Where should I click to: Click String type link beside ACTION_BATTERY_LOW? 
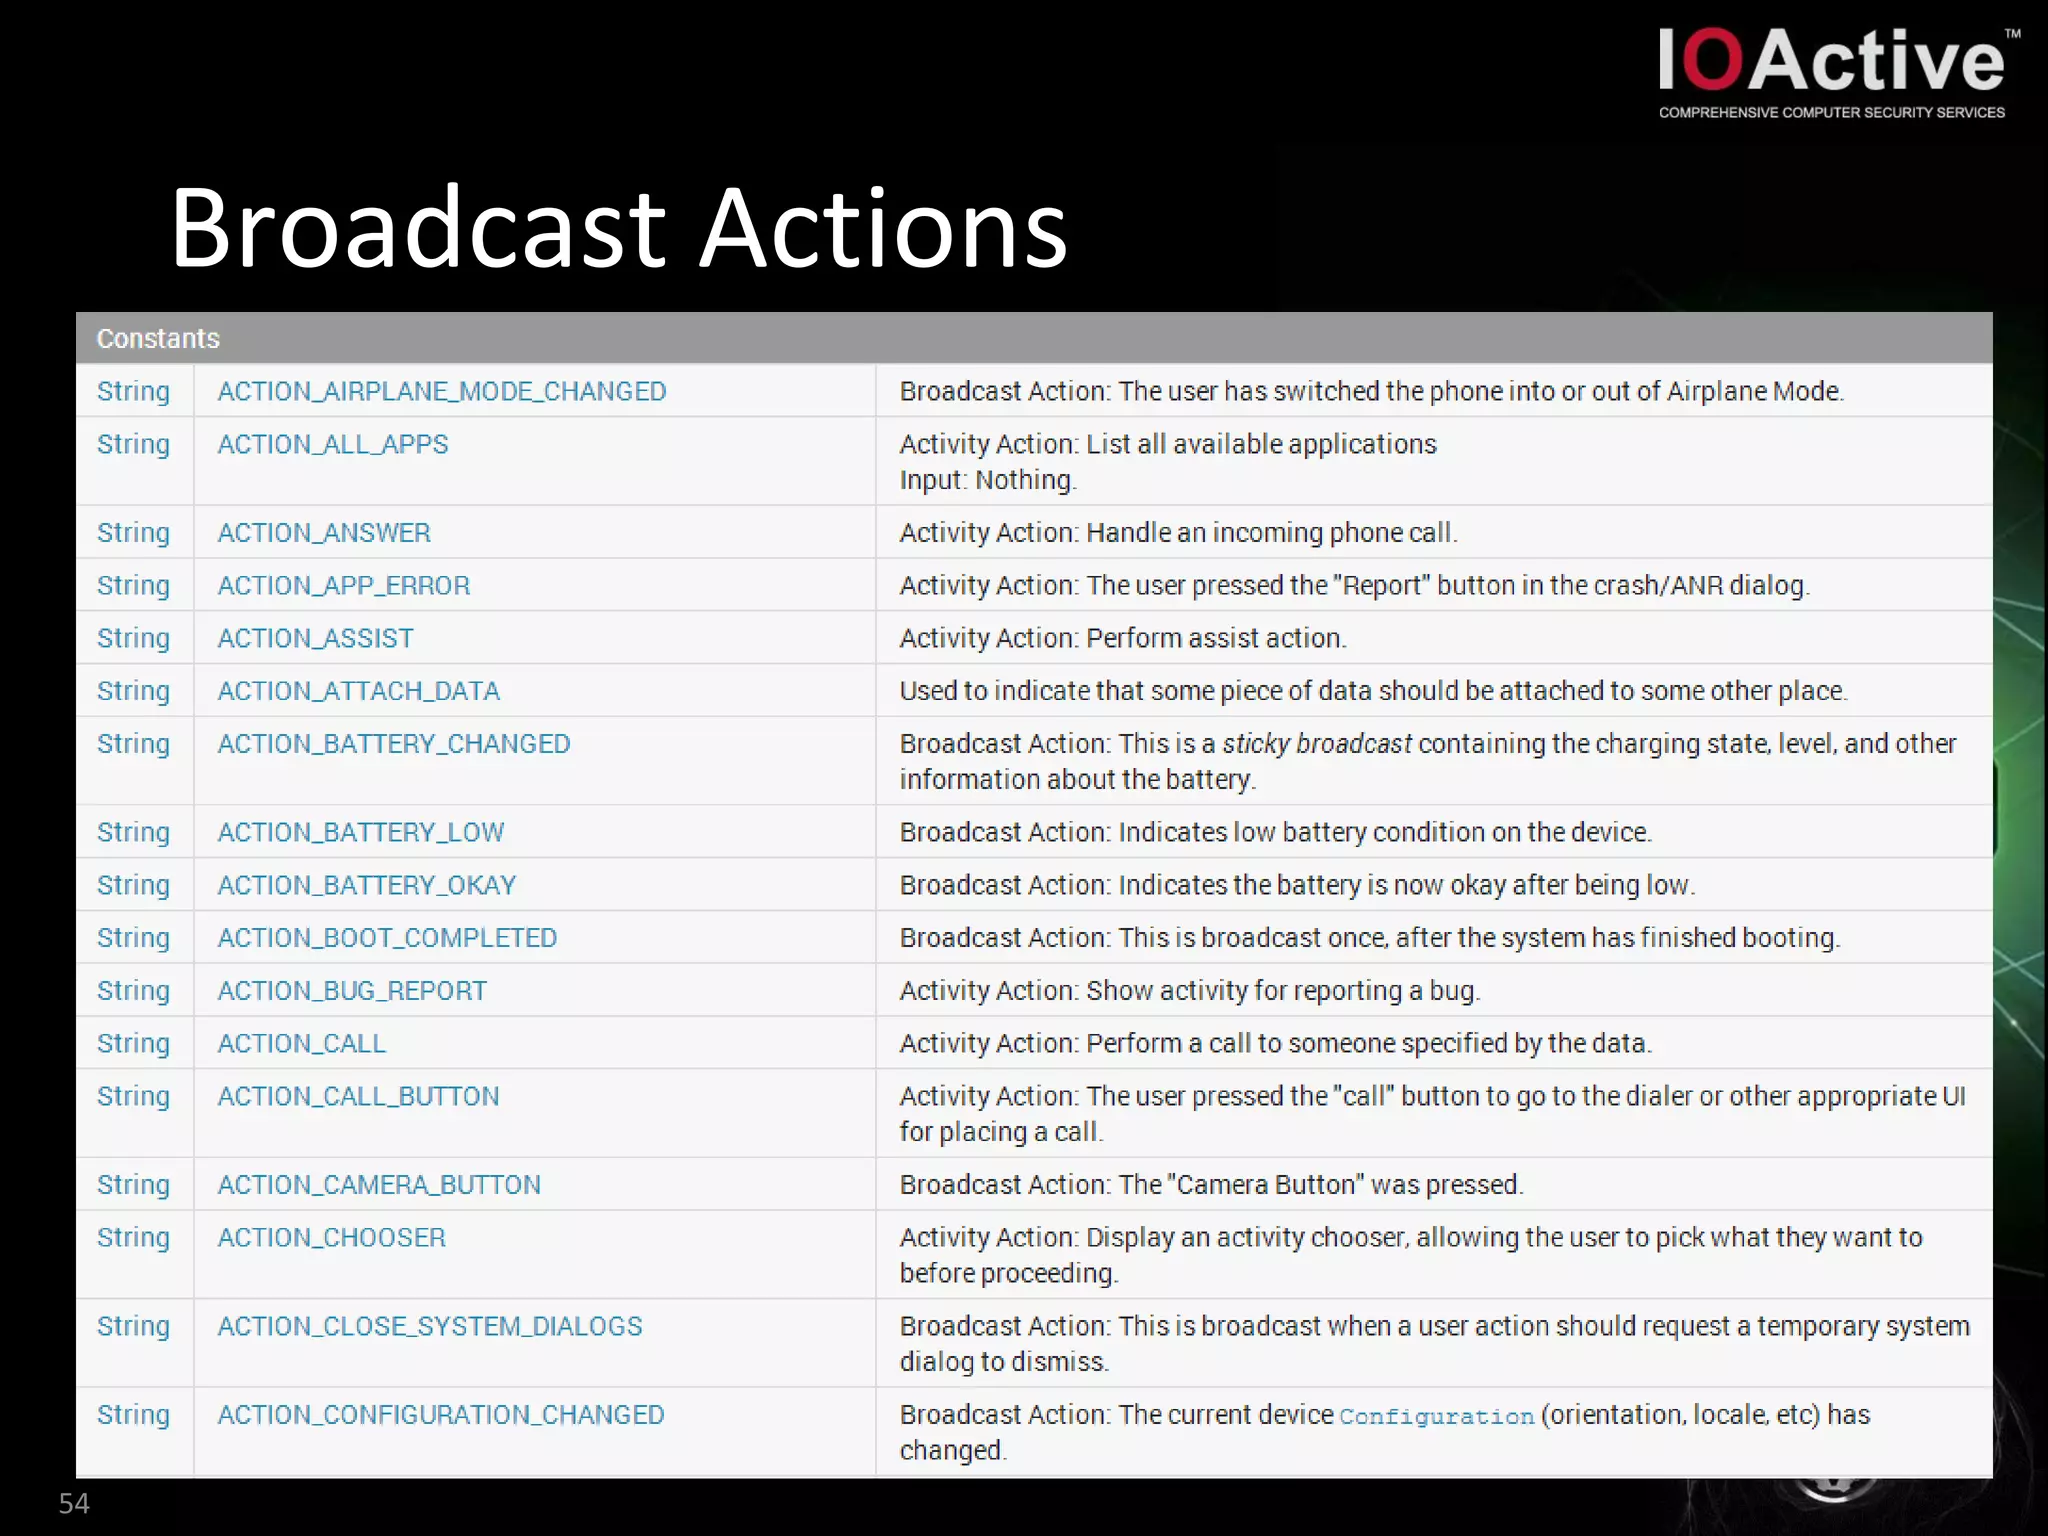click(133, 833)
